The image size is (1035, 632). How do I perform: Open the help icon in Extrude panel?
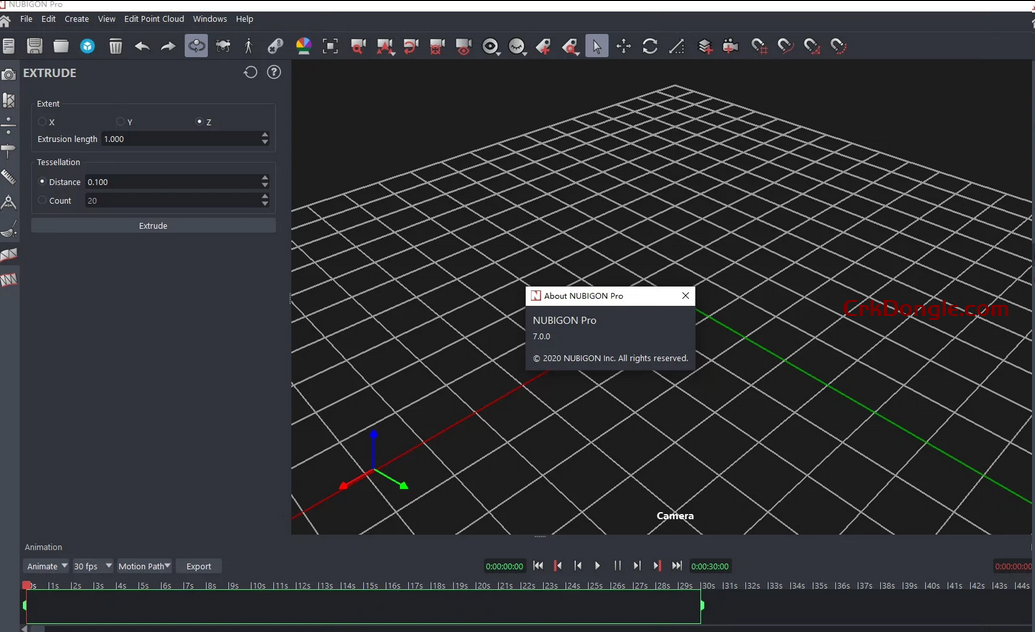273,72
